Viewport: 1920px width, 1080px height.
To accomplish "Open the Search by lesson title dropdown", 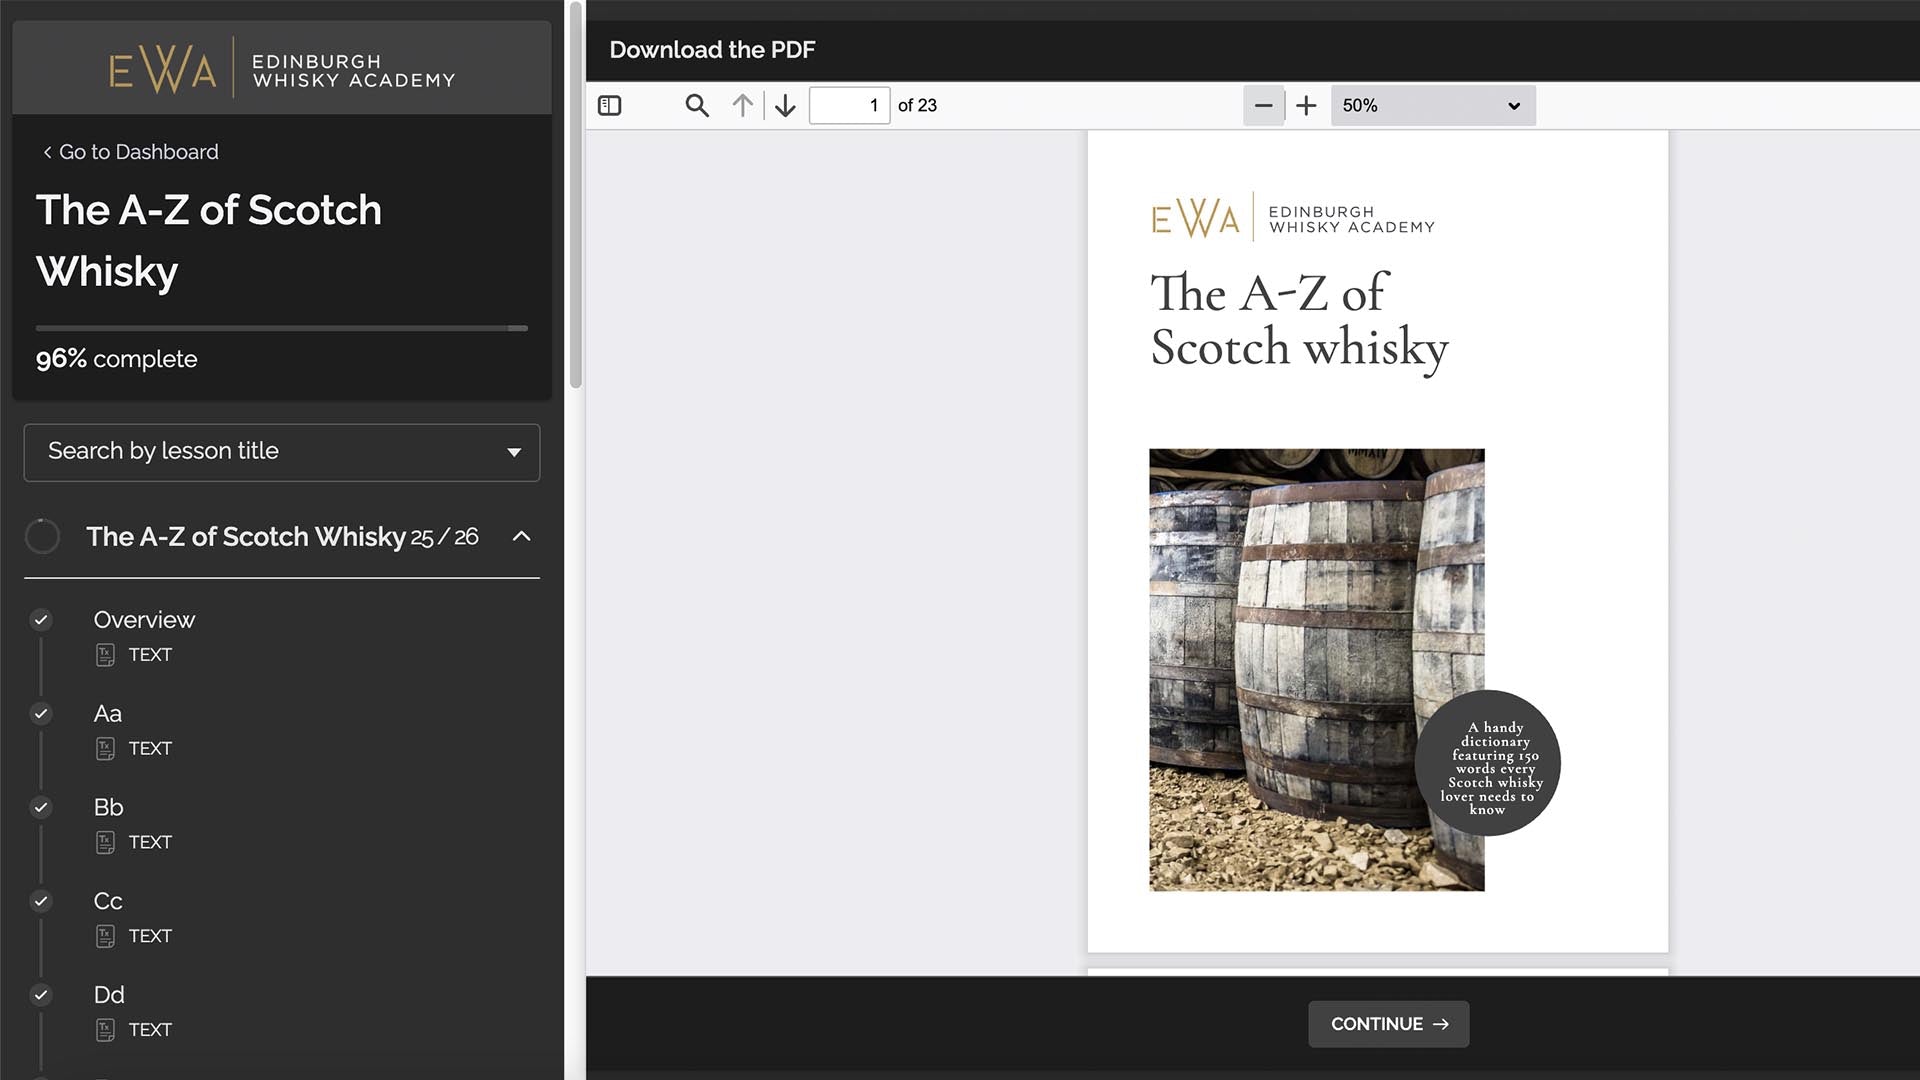I will 282,452.
